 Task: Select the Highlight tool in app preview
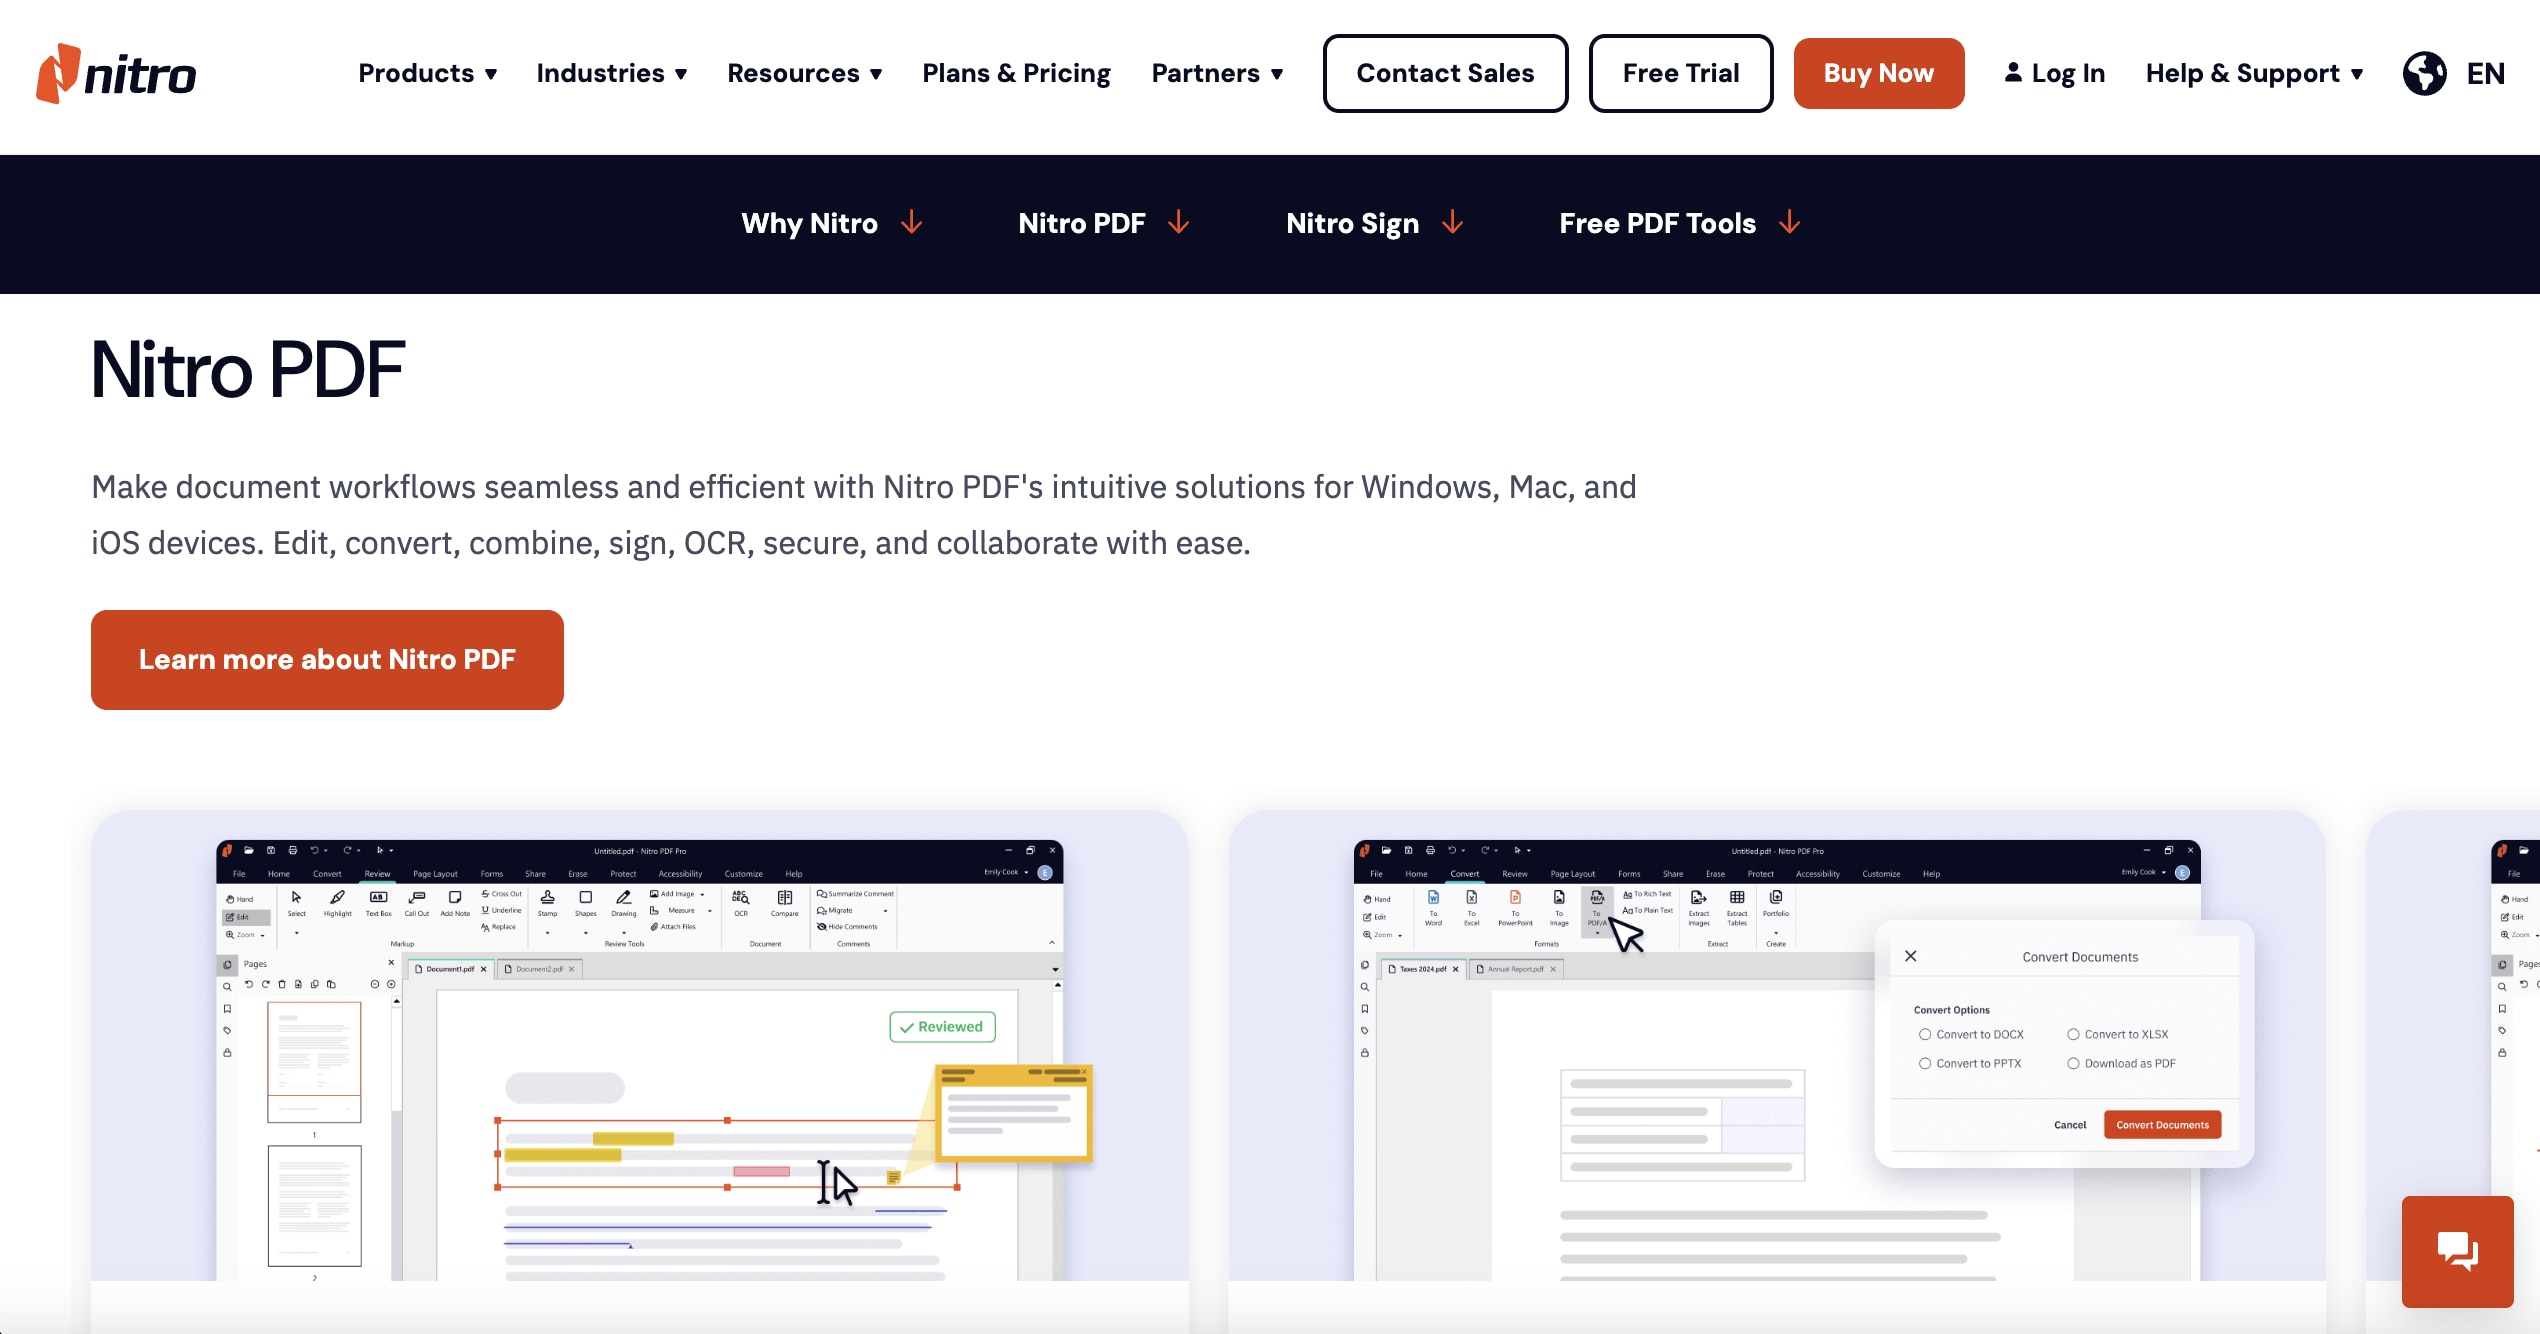click(x=338, y=903)
